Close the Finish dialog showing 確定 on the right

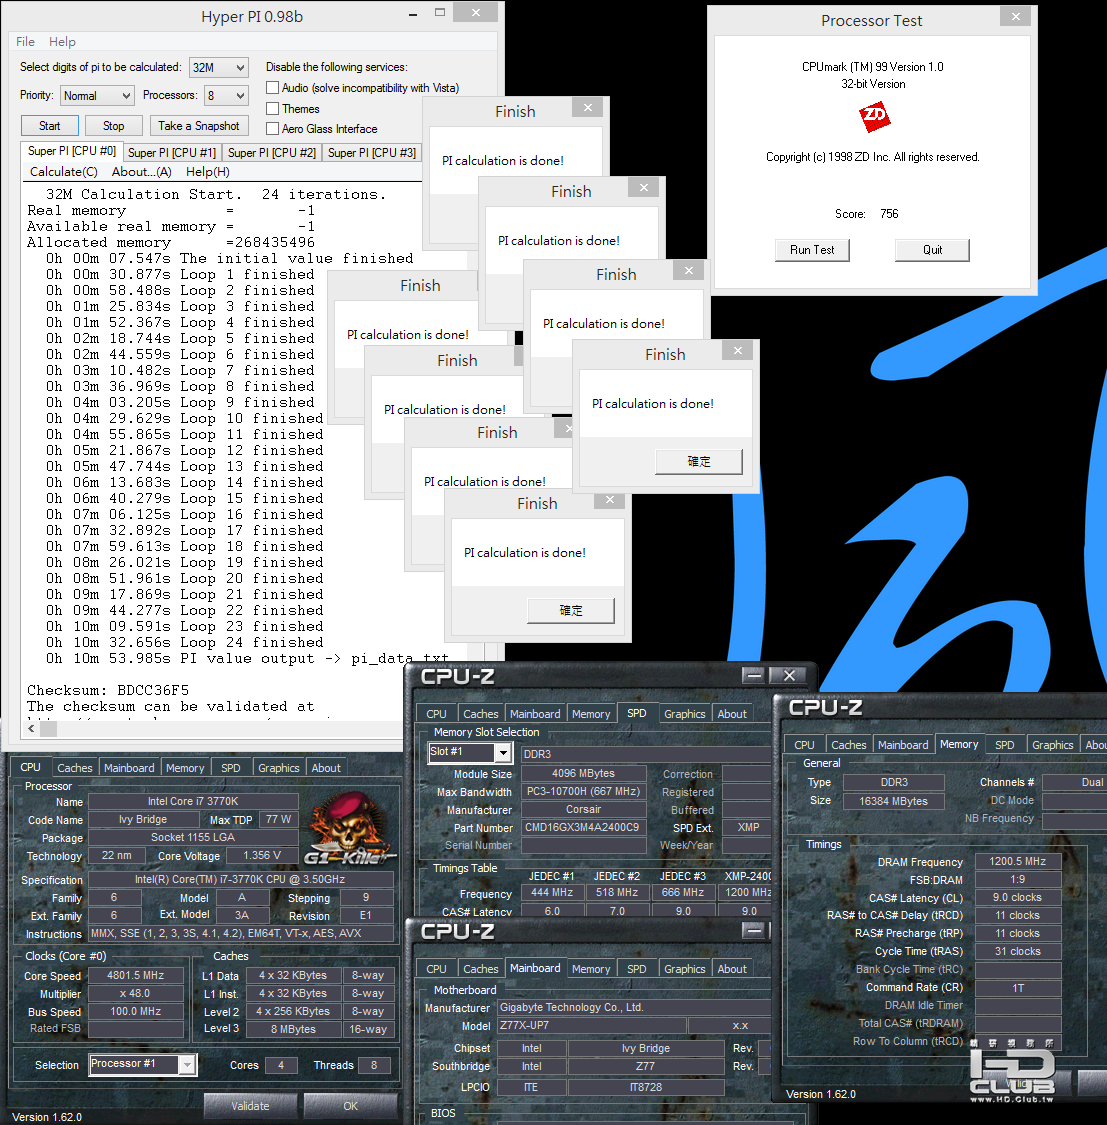[738, 350]
